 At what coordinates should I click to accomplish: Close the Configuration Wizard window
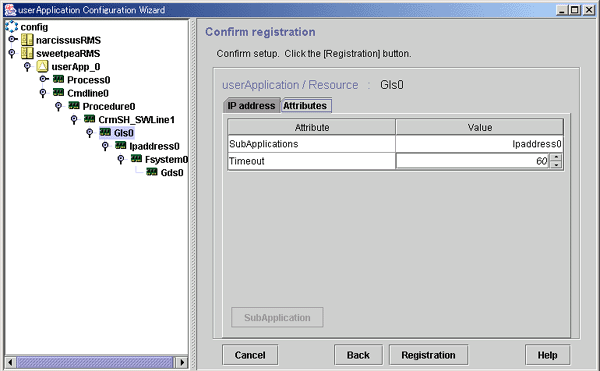pos(589,10)
